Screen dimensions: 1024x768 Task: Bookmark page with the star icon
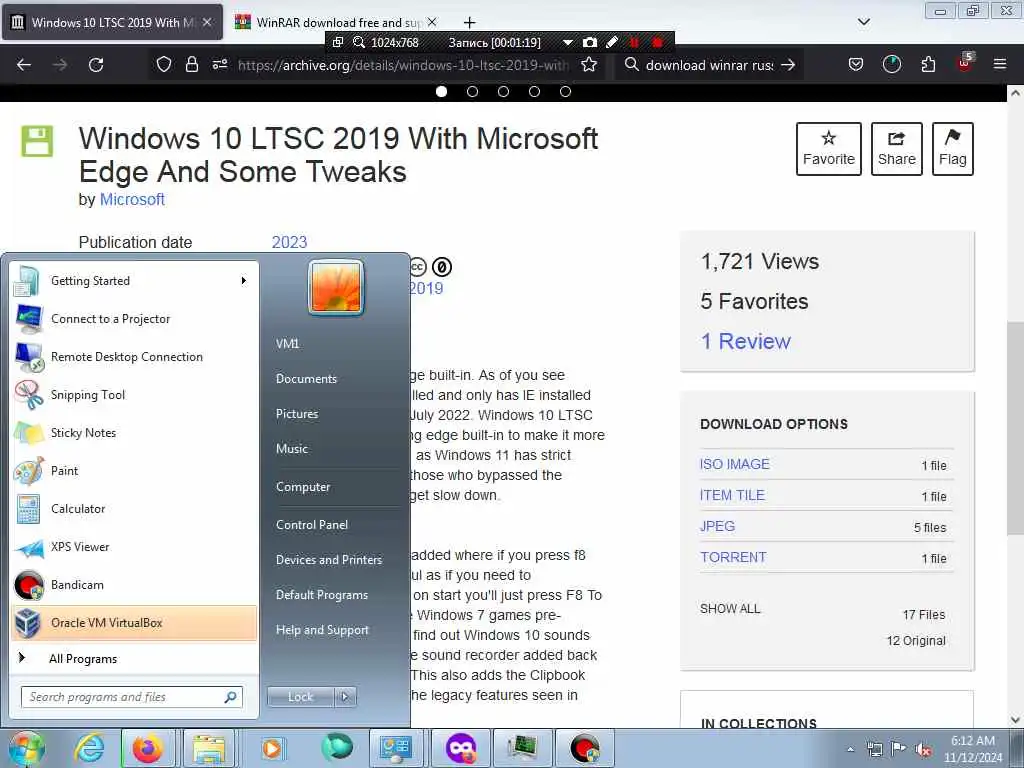point(589,65)
